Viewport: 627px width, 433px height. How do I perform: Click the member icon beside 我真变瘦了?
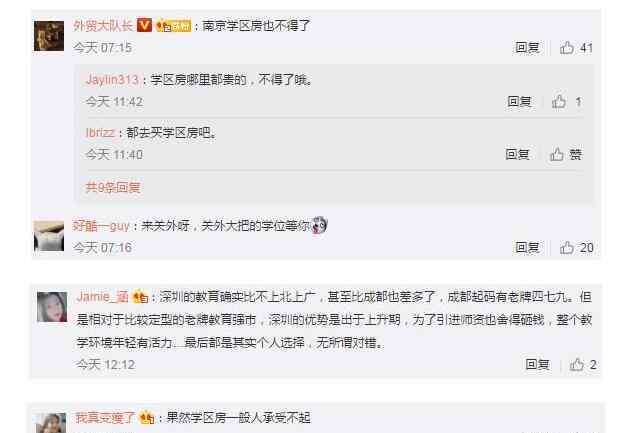pyautogui.click(x=146, y=418)
